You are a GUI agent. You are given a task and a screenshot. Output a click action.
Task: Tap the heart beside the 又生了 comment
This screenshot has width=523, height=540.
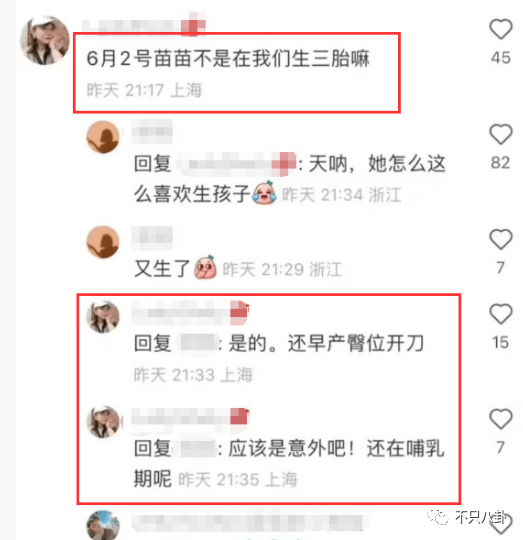[x=501, y=239]
